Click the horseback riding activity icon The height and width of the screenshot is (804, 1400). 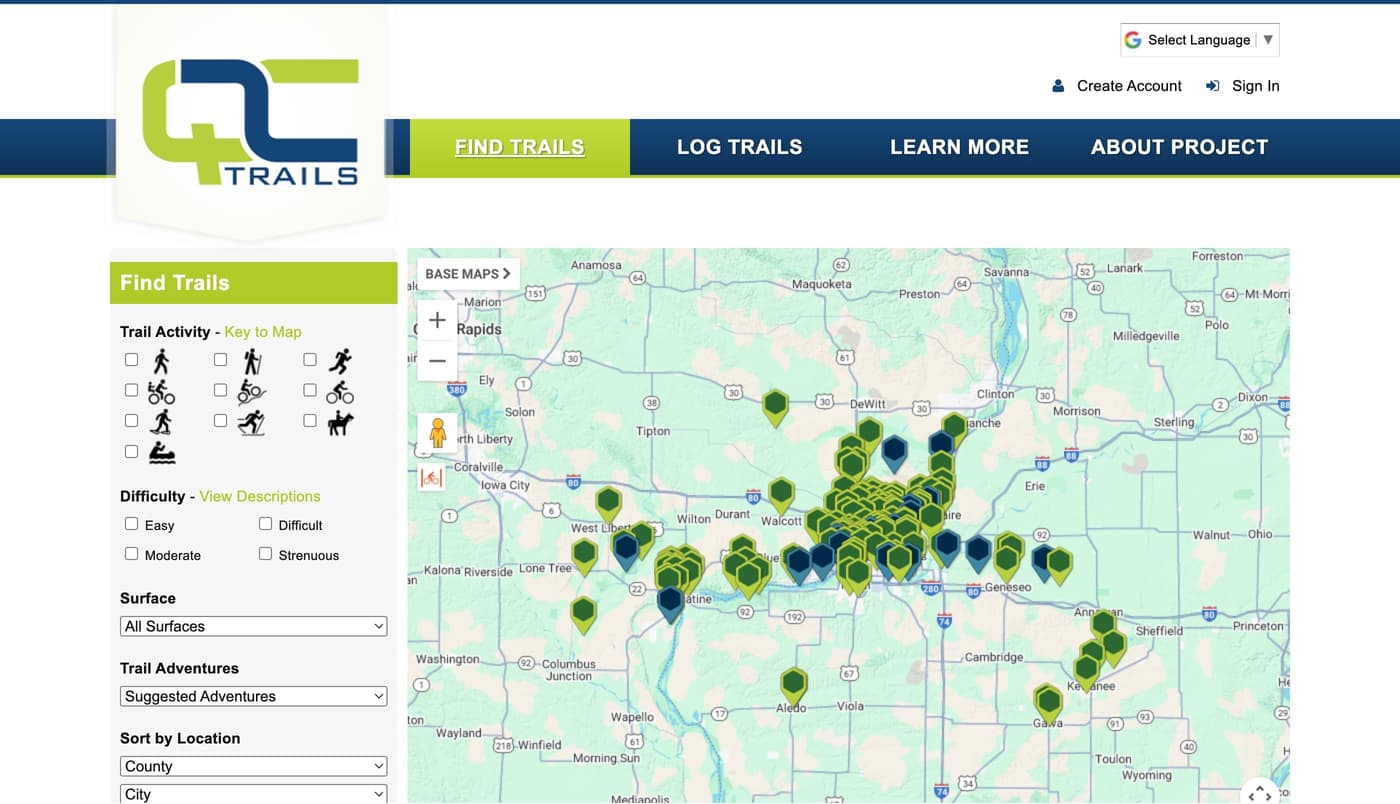pos(341,423)
